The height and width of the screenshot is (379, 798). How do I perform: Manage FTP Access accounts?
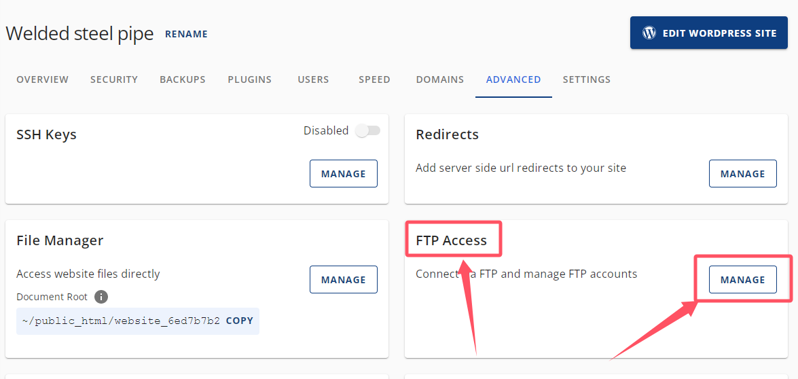(743, 279)
